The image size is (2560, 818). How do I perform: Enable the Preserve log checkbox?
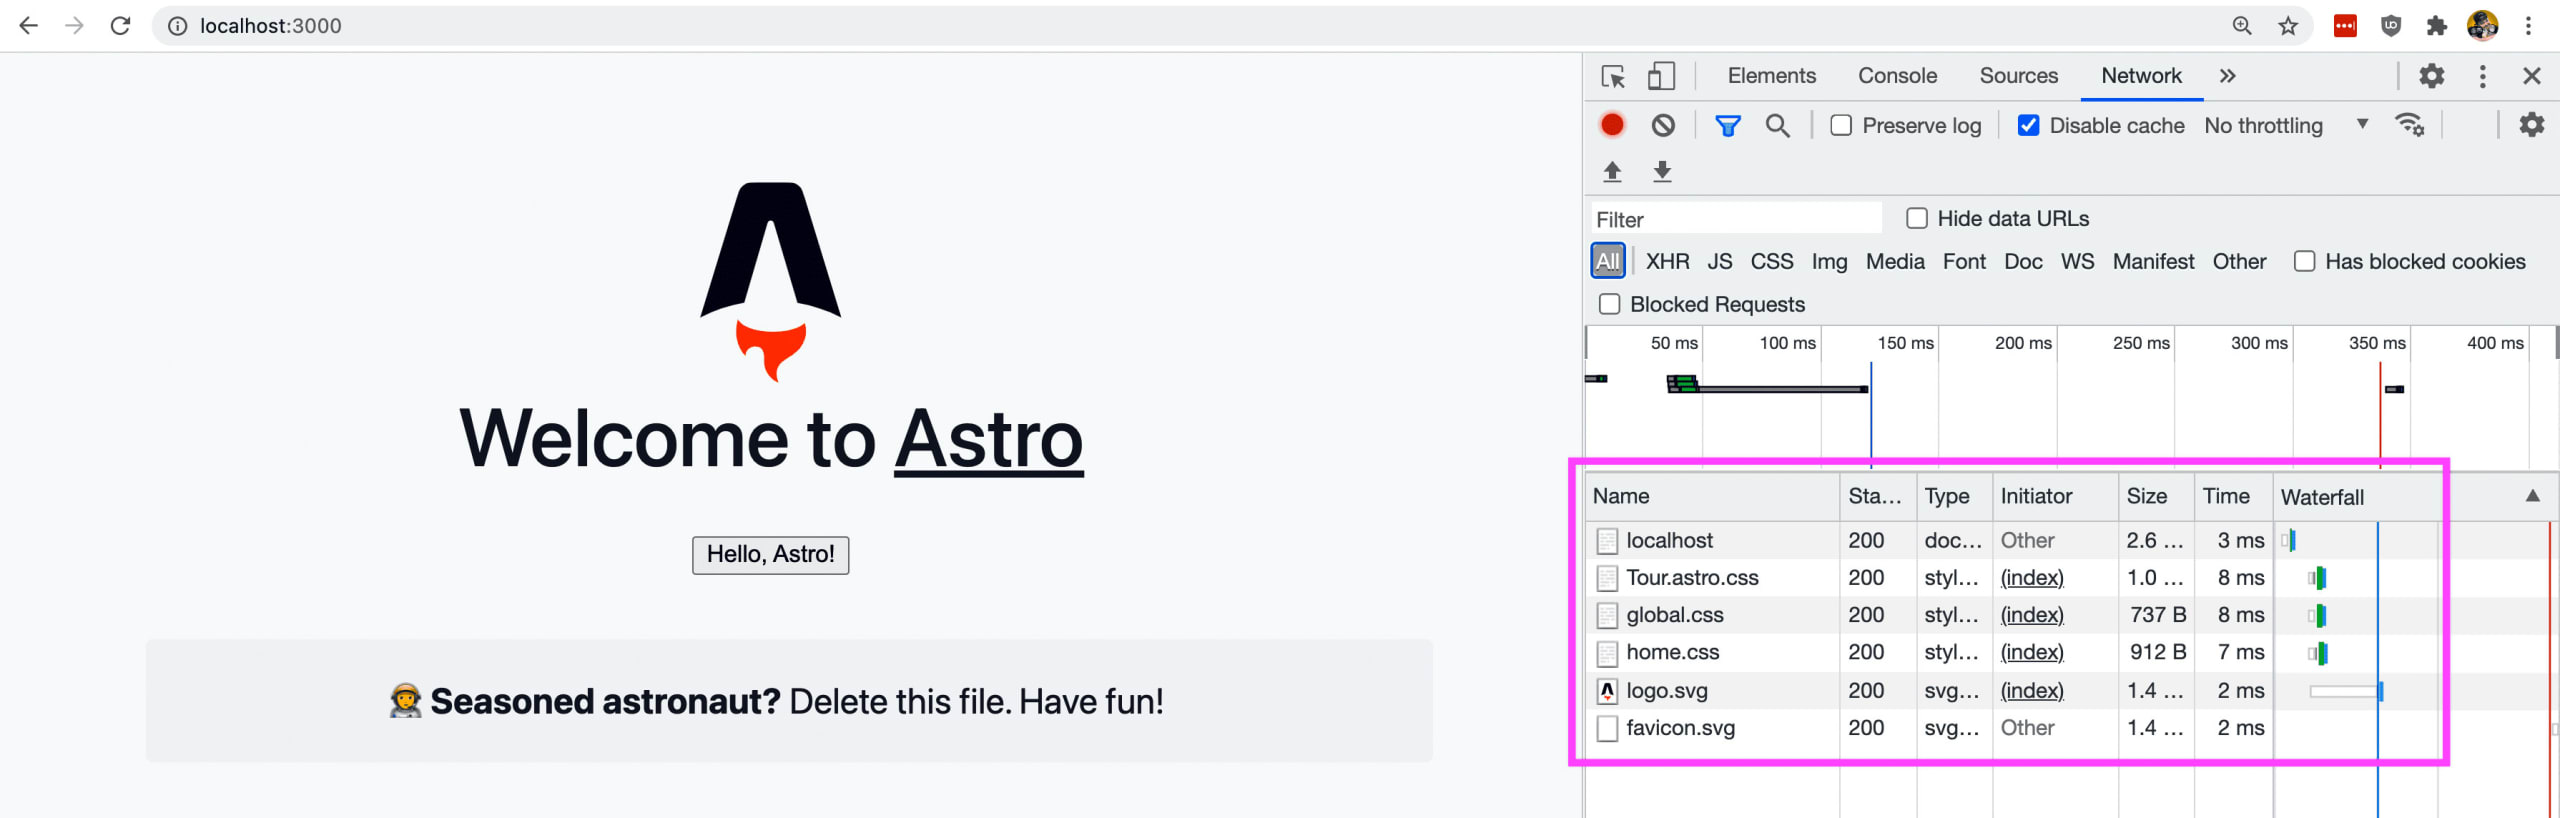click(1841, 125)
